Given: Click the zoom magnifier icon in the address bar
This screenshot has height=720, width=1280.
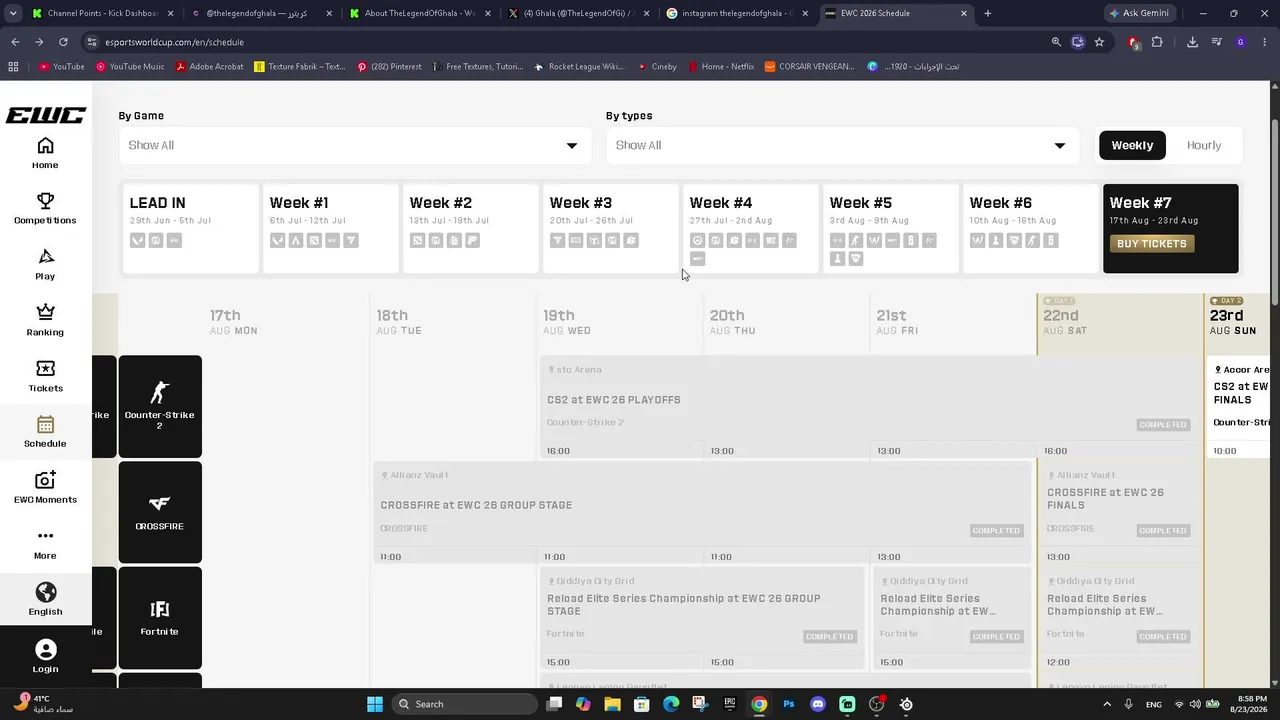Looking at the screenshot, I should tap(1056, 42).
